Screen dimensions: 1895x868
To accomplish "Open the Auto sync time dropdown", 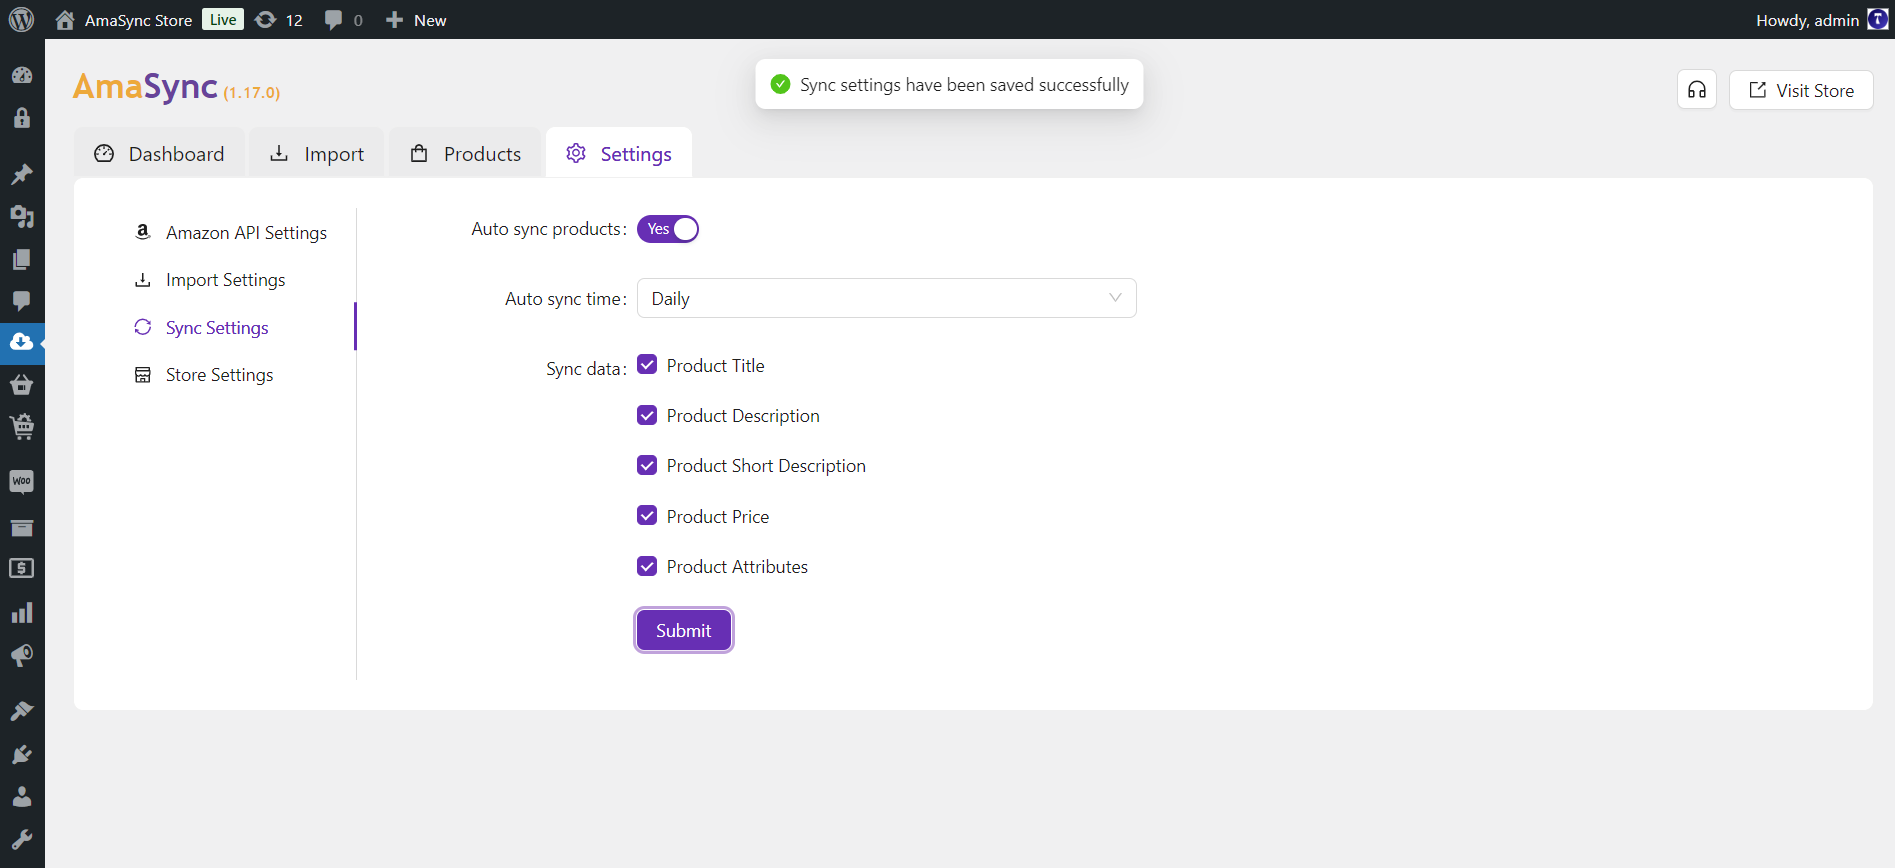I will click(887, 298).
